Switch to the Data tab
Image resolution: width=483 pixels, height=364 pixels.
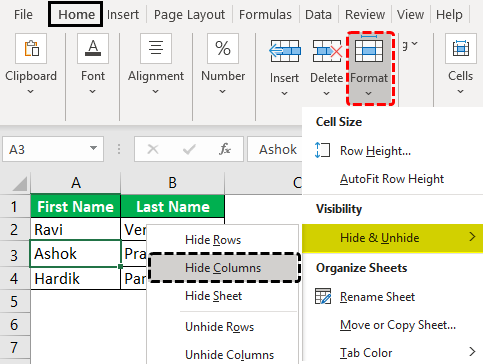(318, 15)
